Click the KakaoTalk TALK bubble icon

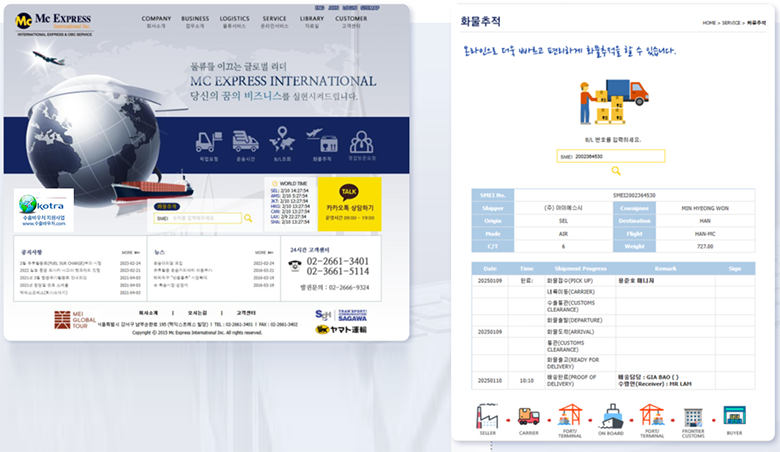349,191
